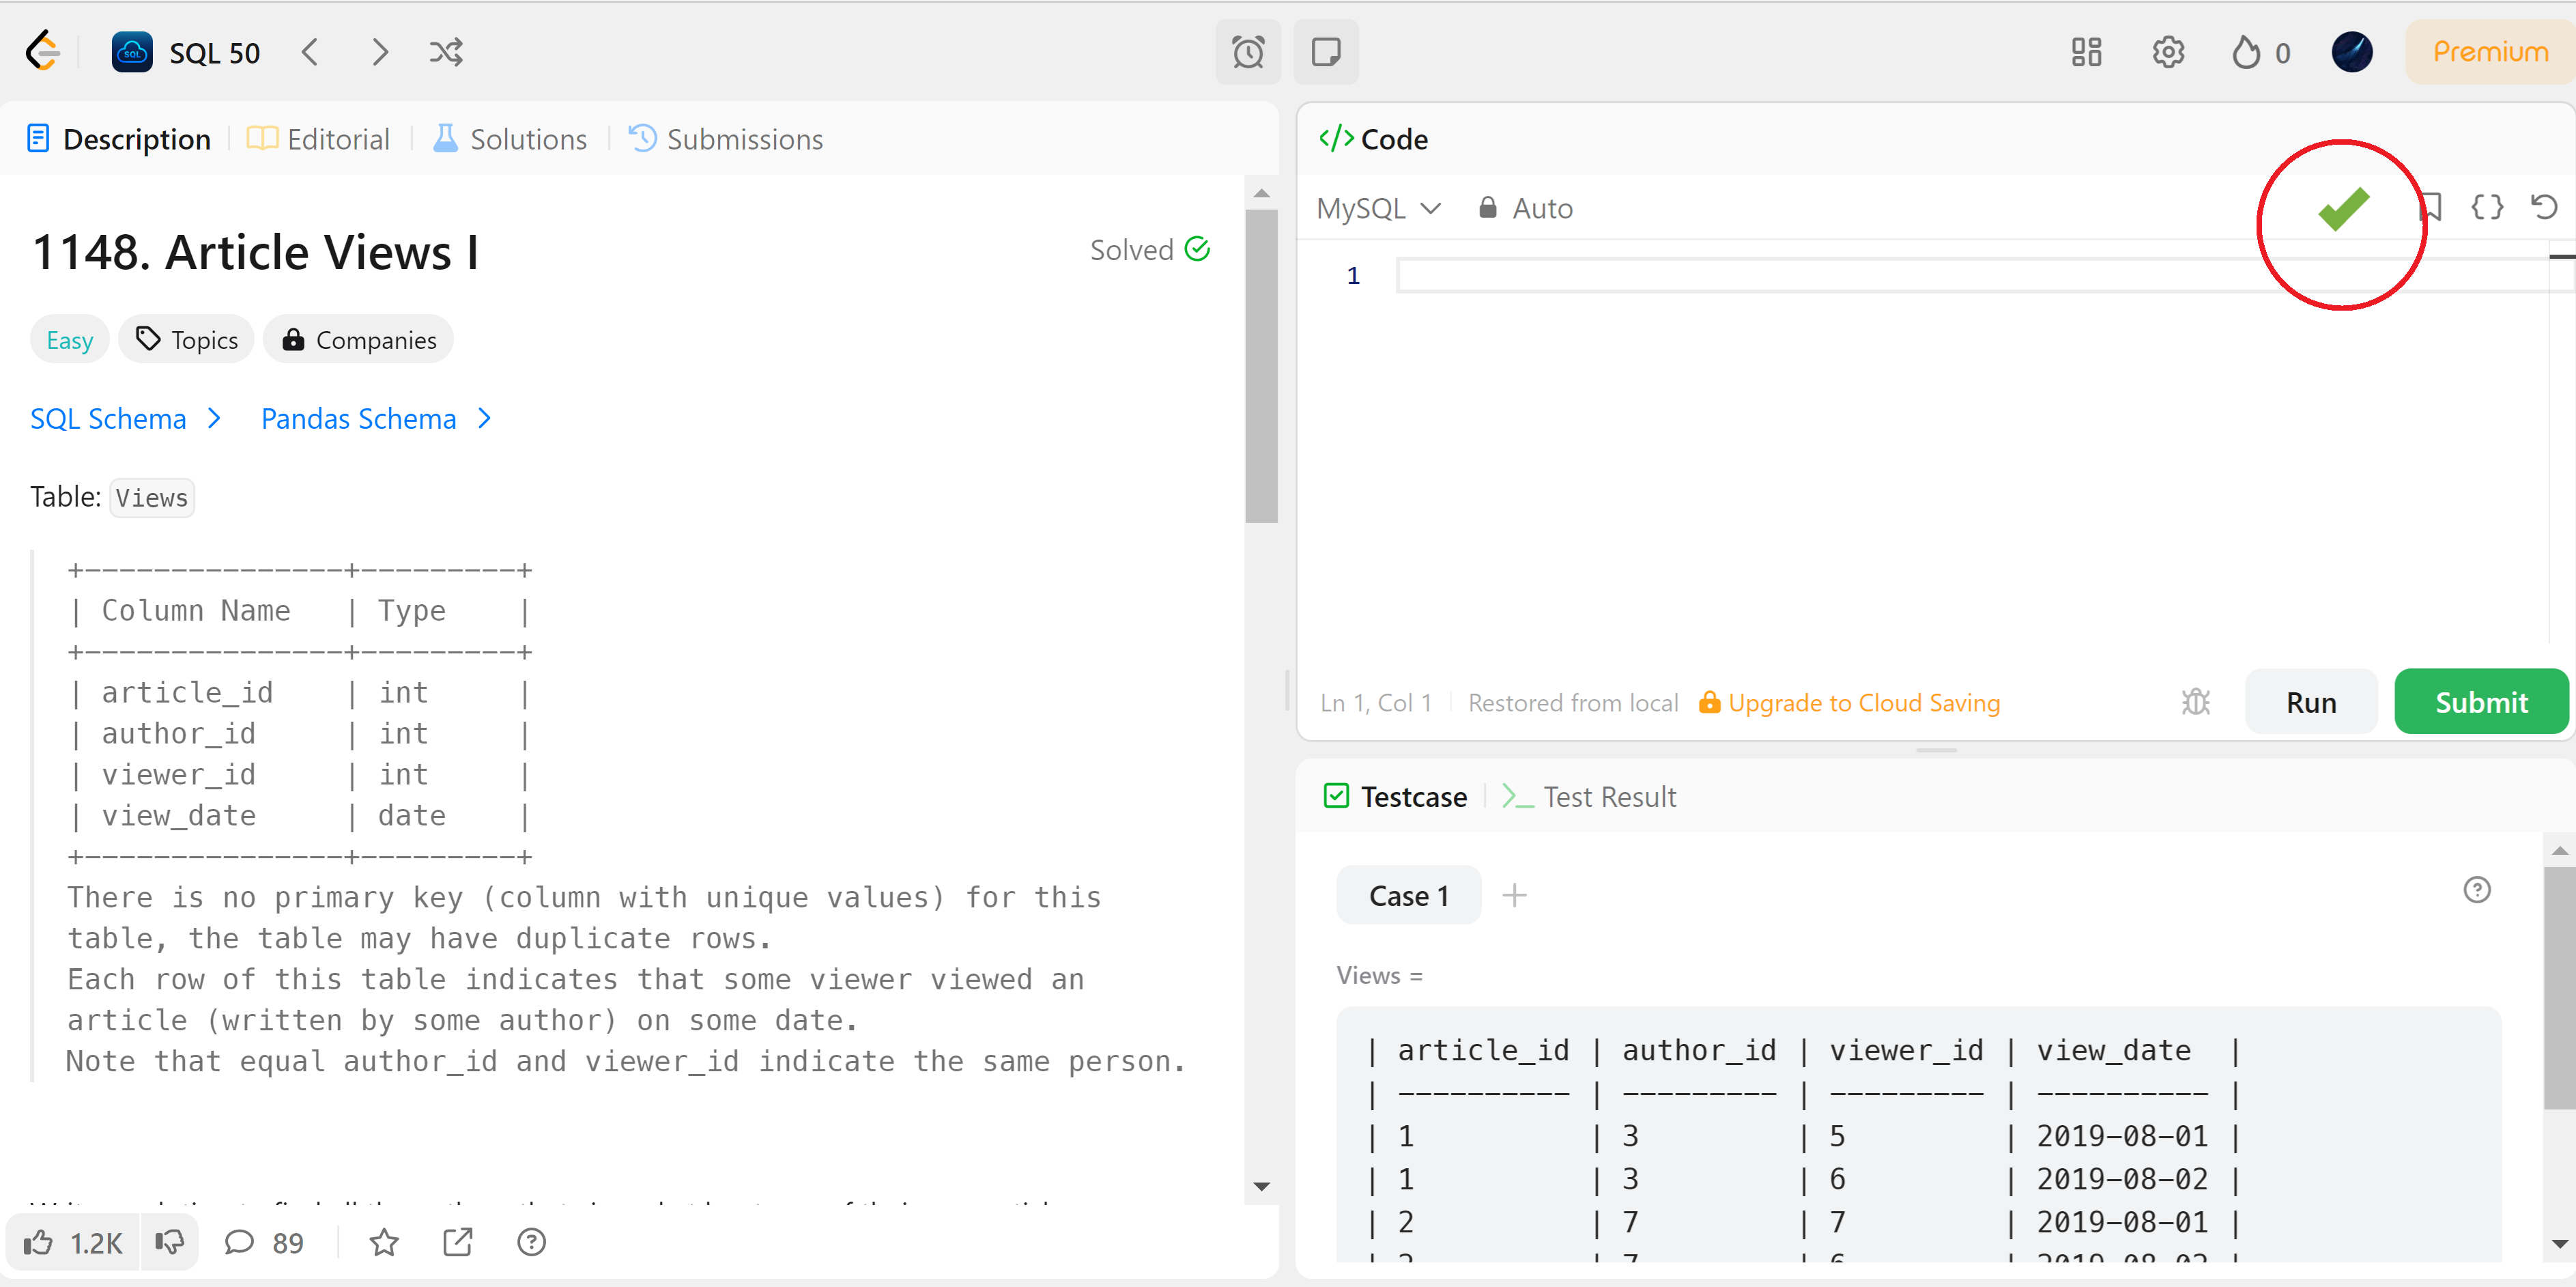Click the debugger bug icon
The width and height of the screenshot is (2576, 1287).
click(2195, 702)
